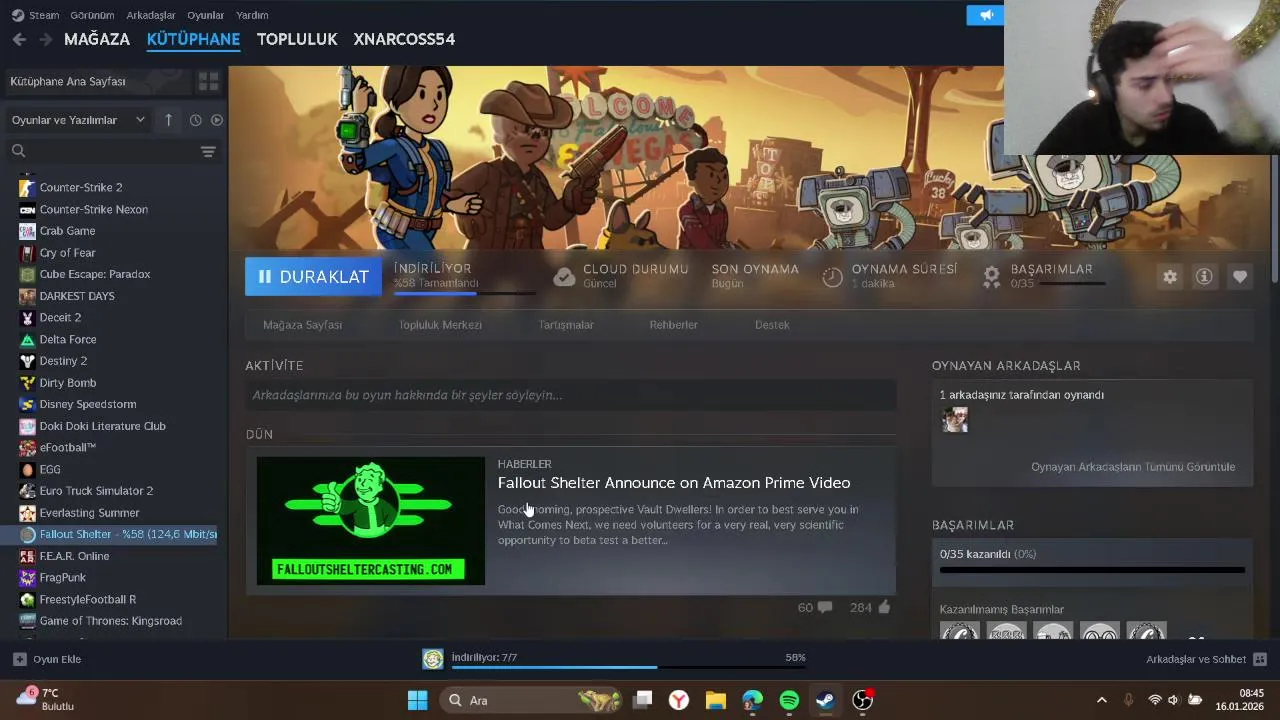Click the FragPunk game icon
This screenshot has width=1280, height=720.
(27, 578)
